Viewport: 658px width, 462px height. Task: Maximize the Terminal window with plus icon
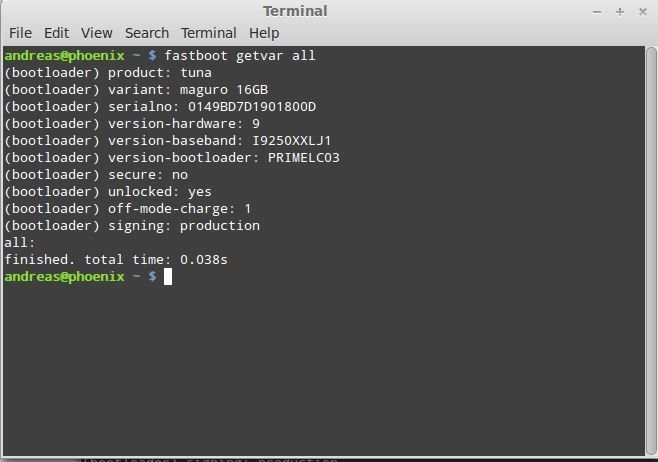click(620, 12)
